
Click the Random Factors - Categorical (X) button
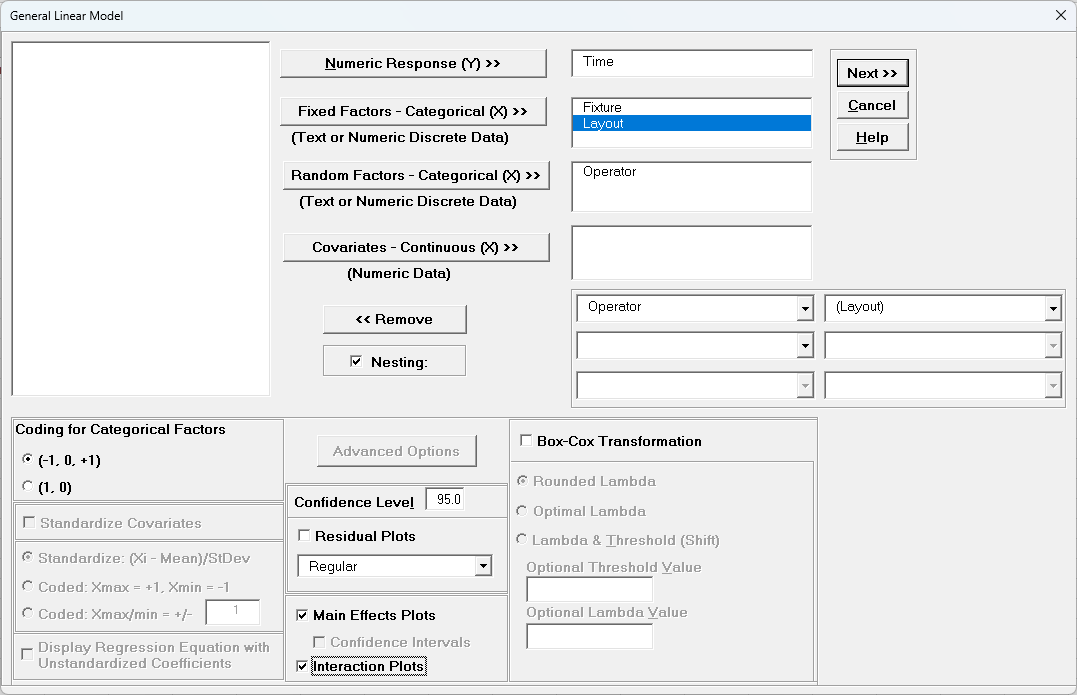(416, 174)
